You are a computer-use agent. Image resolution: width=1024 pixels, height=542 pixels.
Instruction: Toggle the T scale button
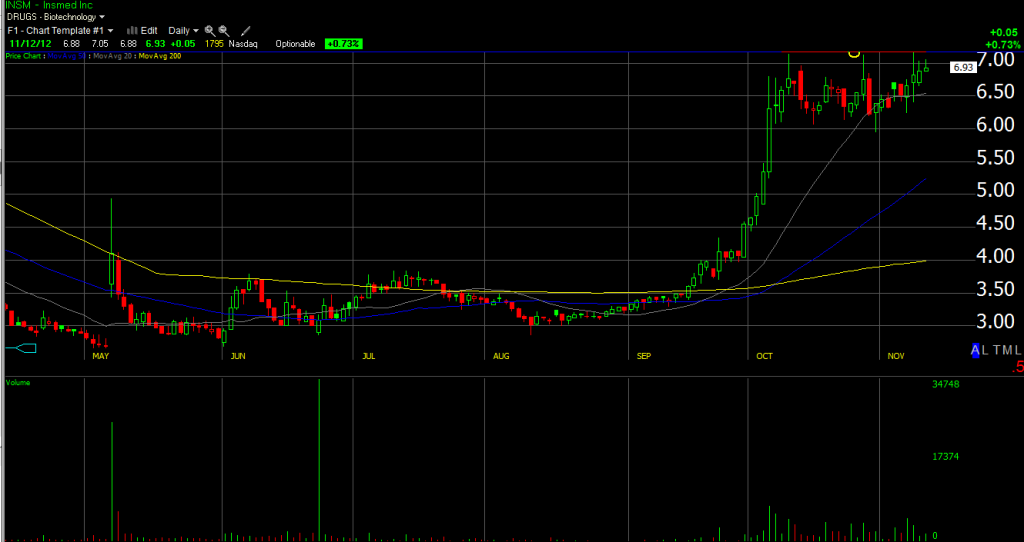998,351
